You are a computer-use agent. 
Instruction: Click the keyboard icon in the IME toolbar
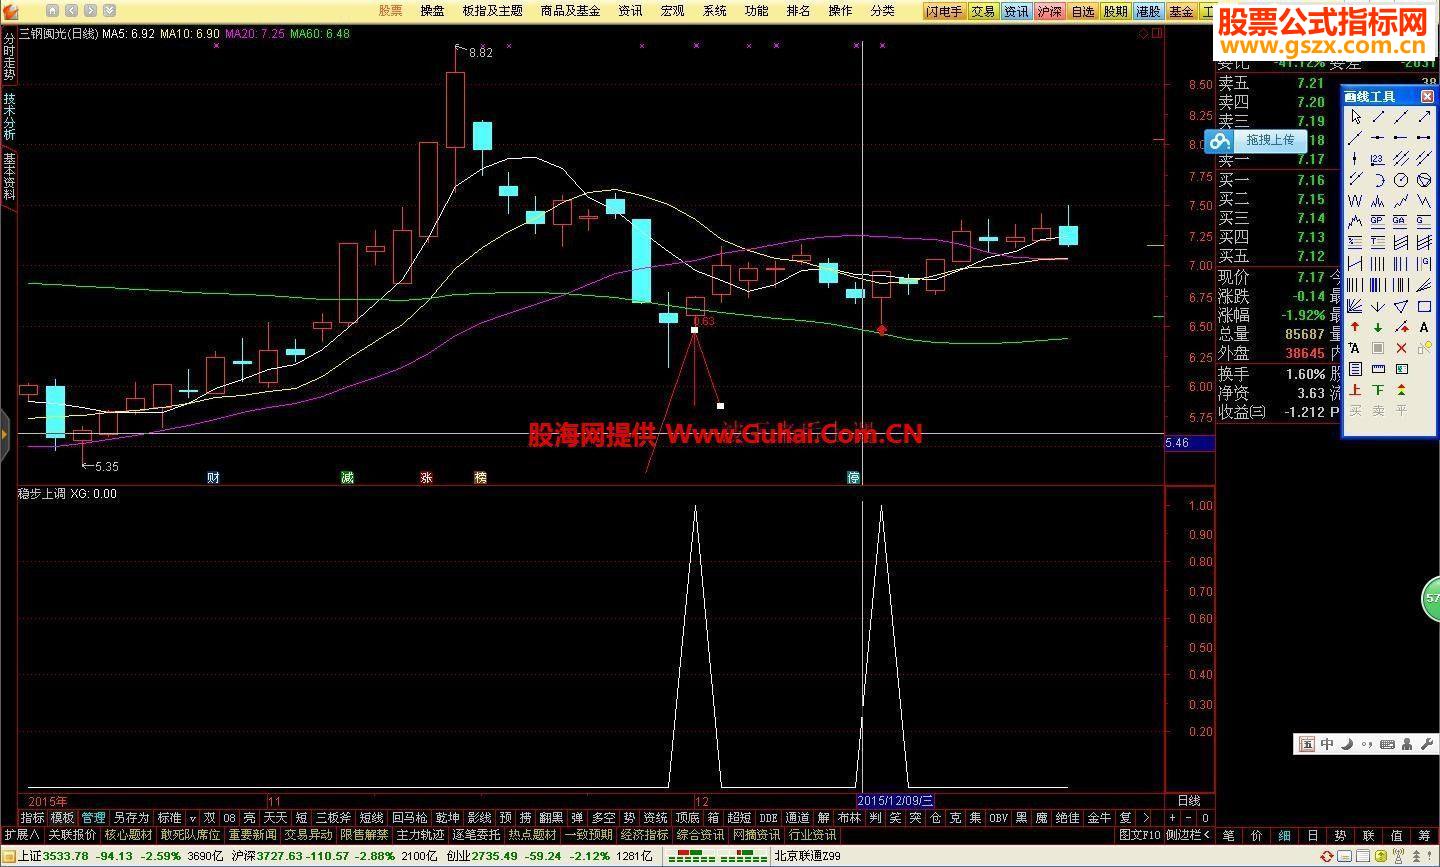pos(1387,744)
